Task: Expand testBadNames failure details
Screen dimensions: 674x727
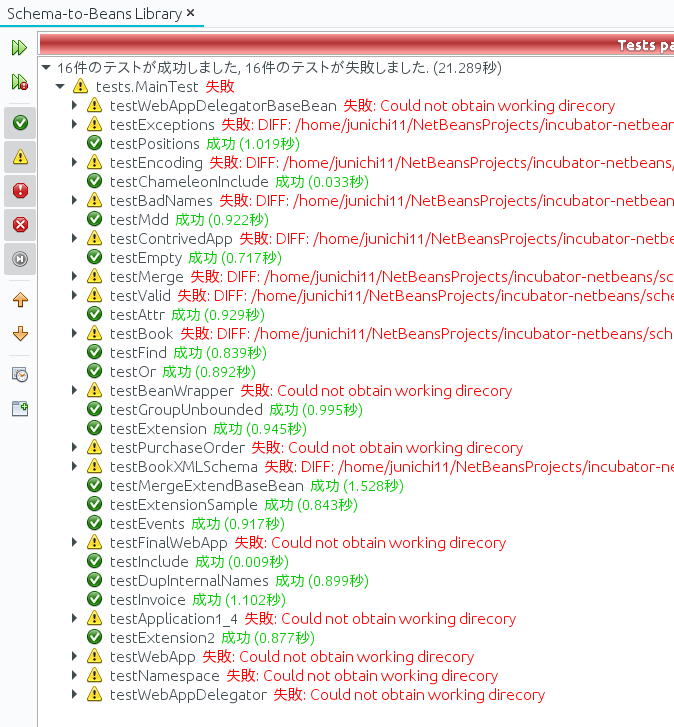Action: pyautogui.click(x=74, y=200)
